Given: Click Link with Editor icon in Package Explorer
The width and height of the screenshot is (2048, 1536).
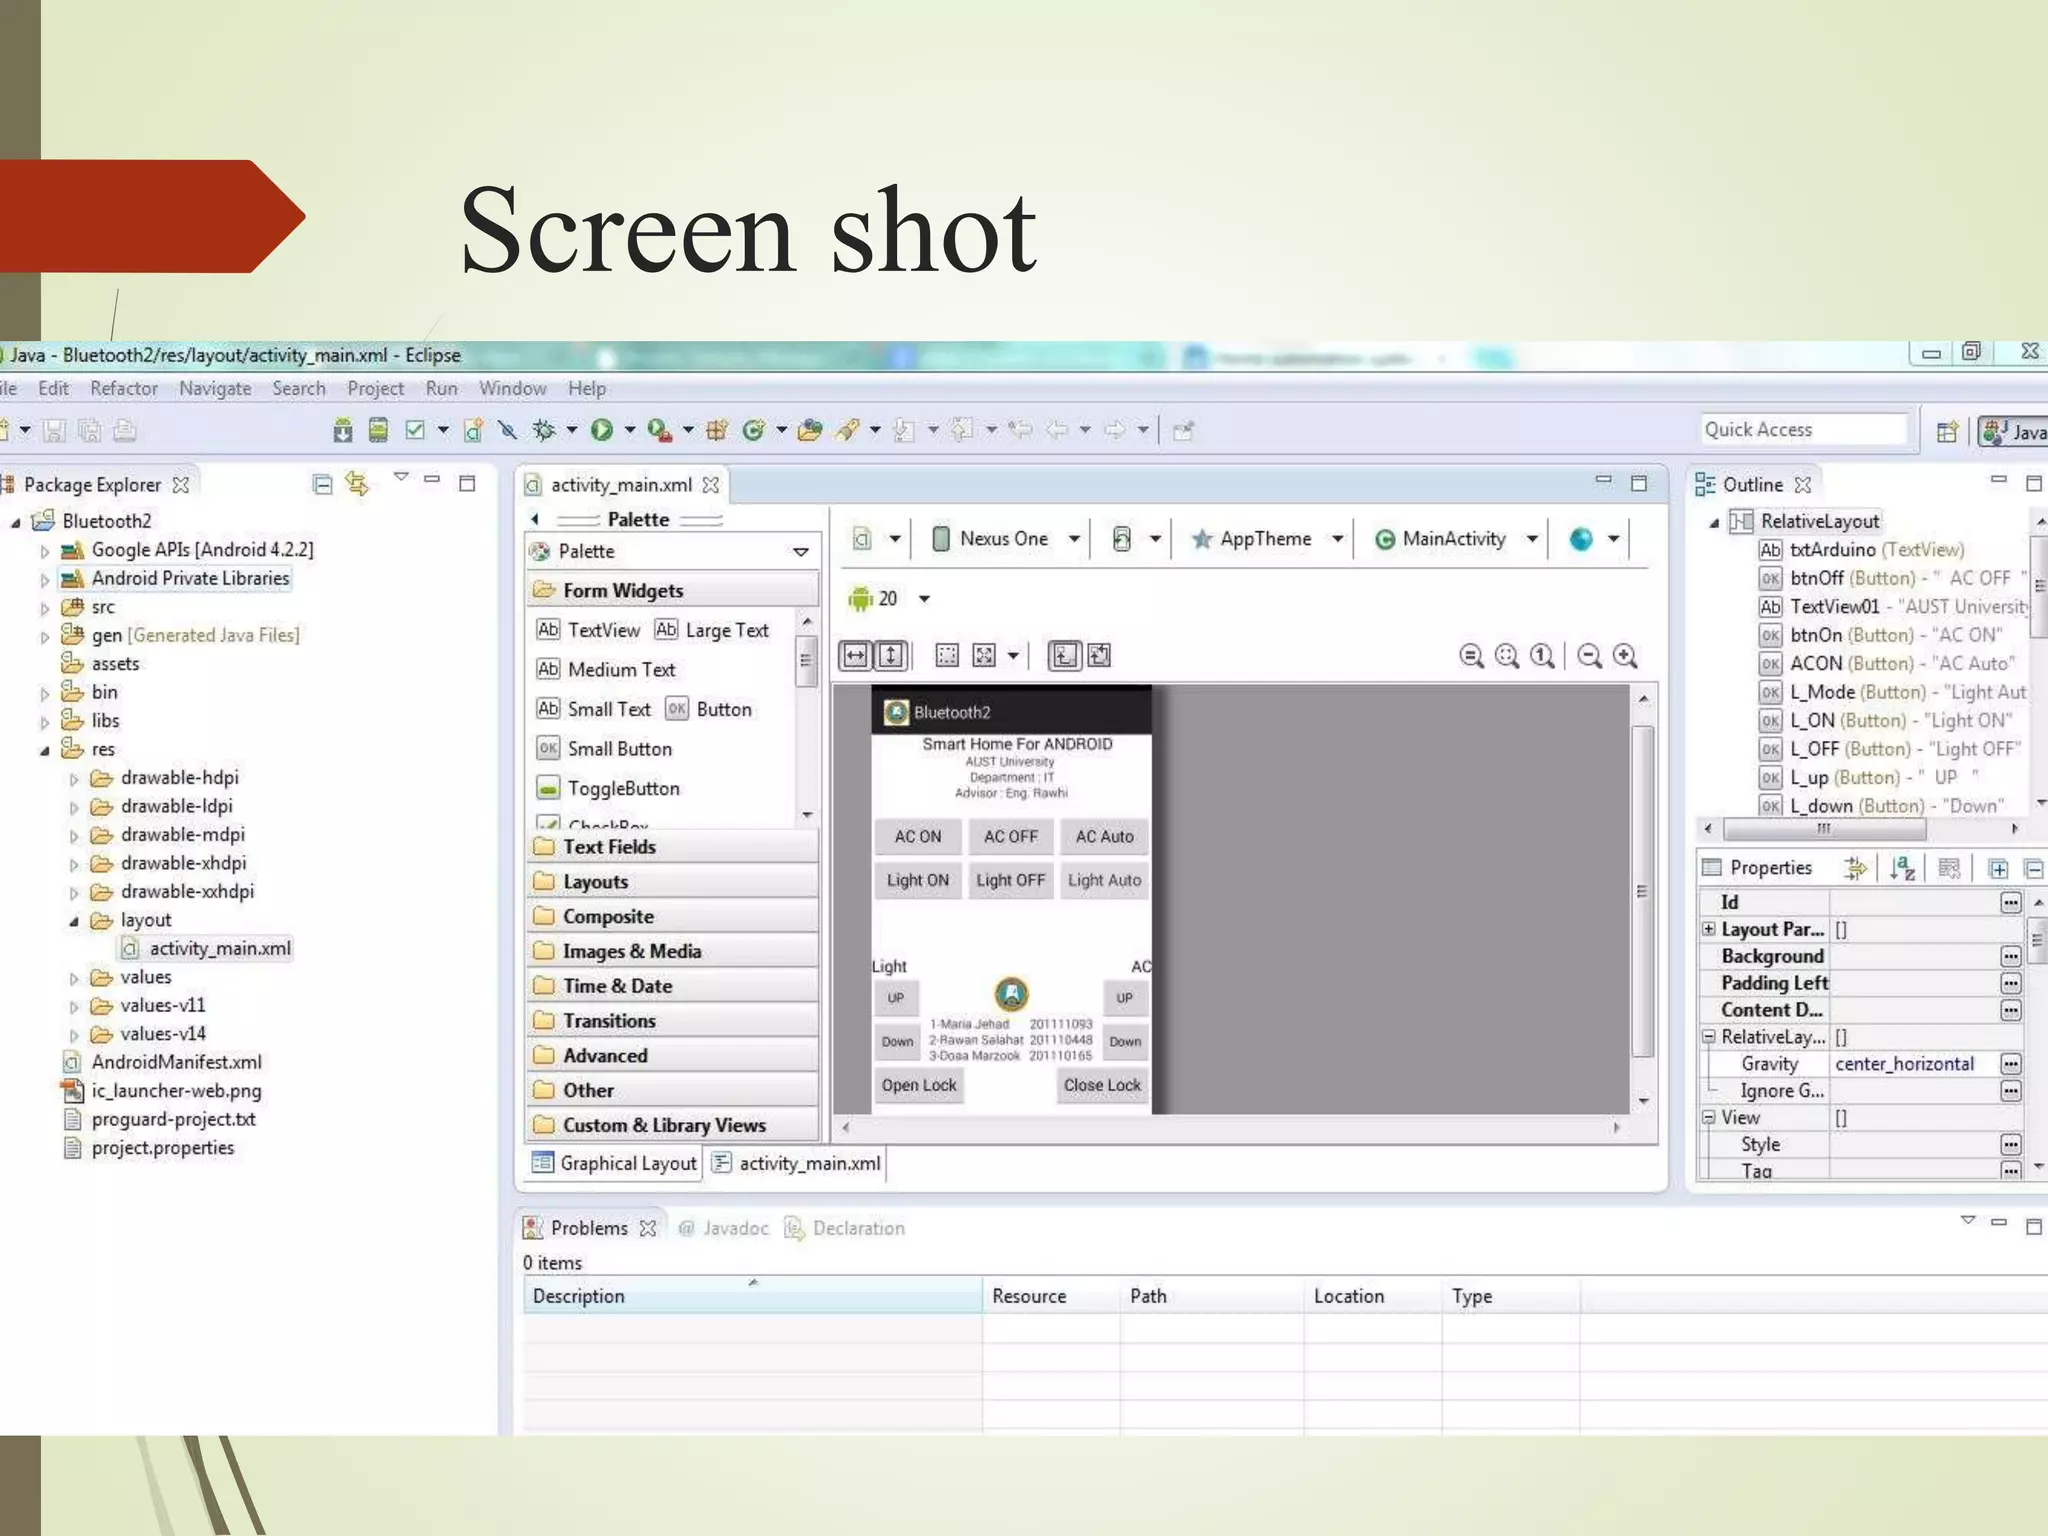Looking at the screenshot, I should point(358,484).
